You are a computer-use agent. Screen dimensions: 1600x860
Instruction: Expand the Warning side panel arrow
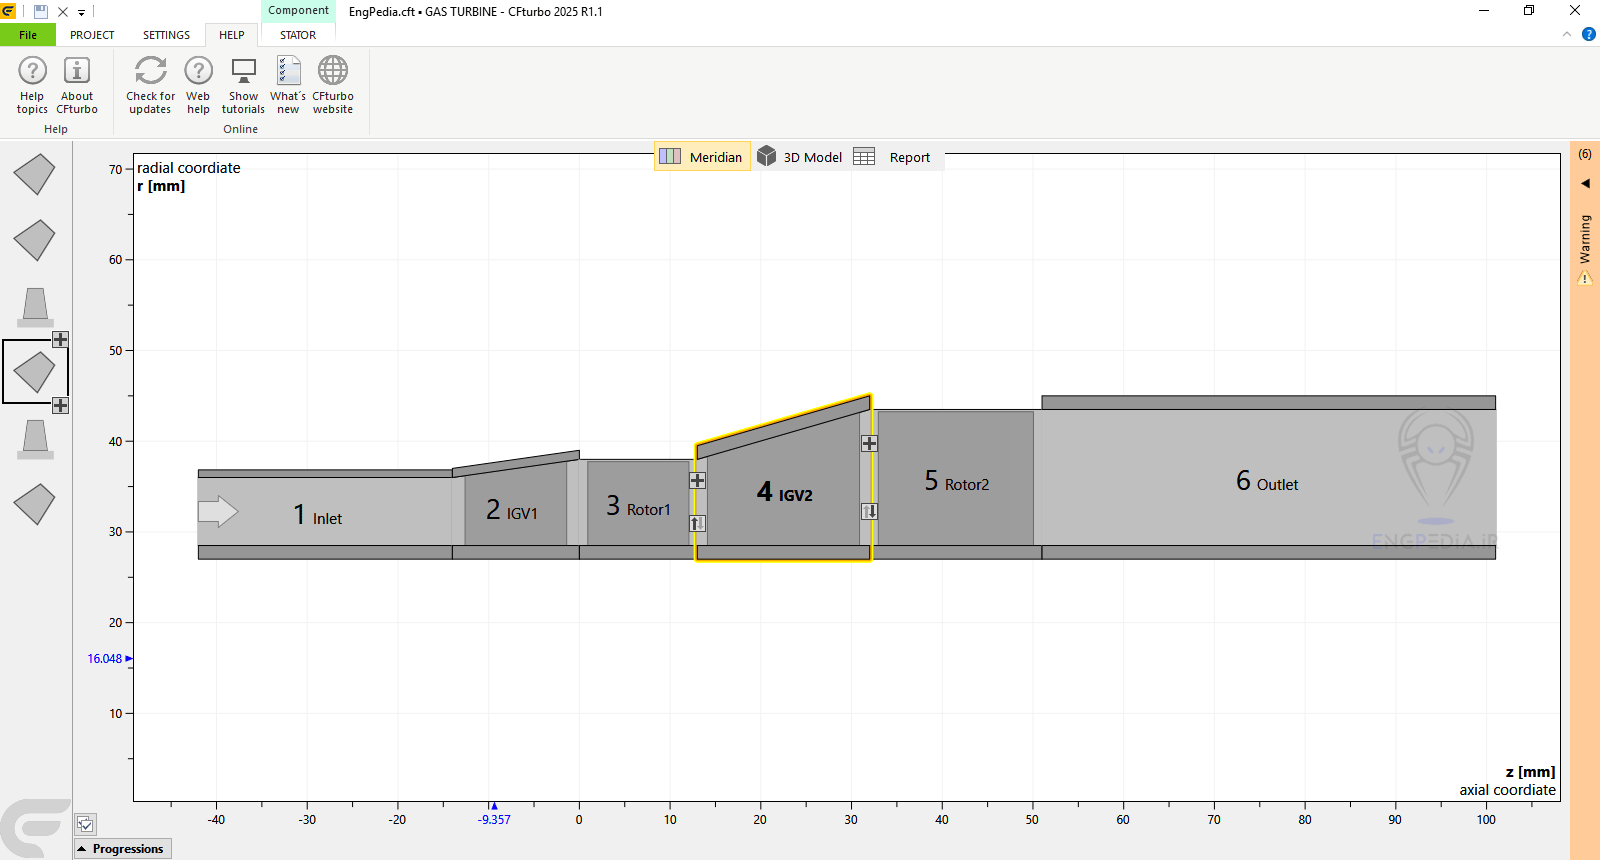[x=1585, y=183]
